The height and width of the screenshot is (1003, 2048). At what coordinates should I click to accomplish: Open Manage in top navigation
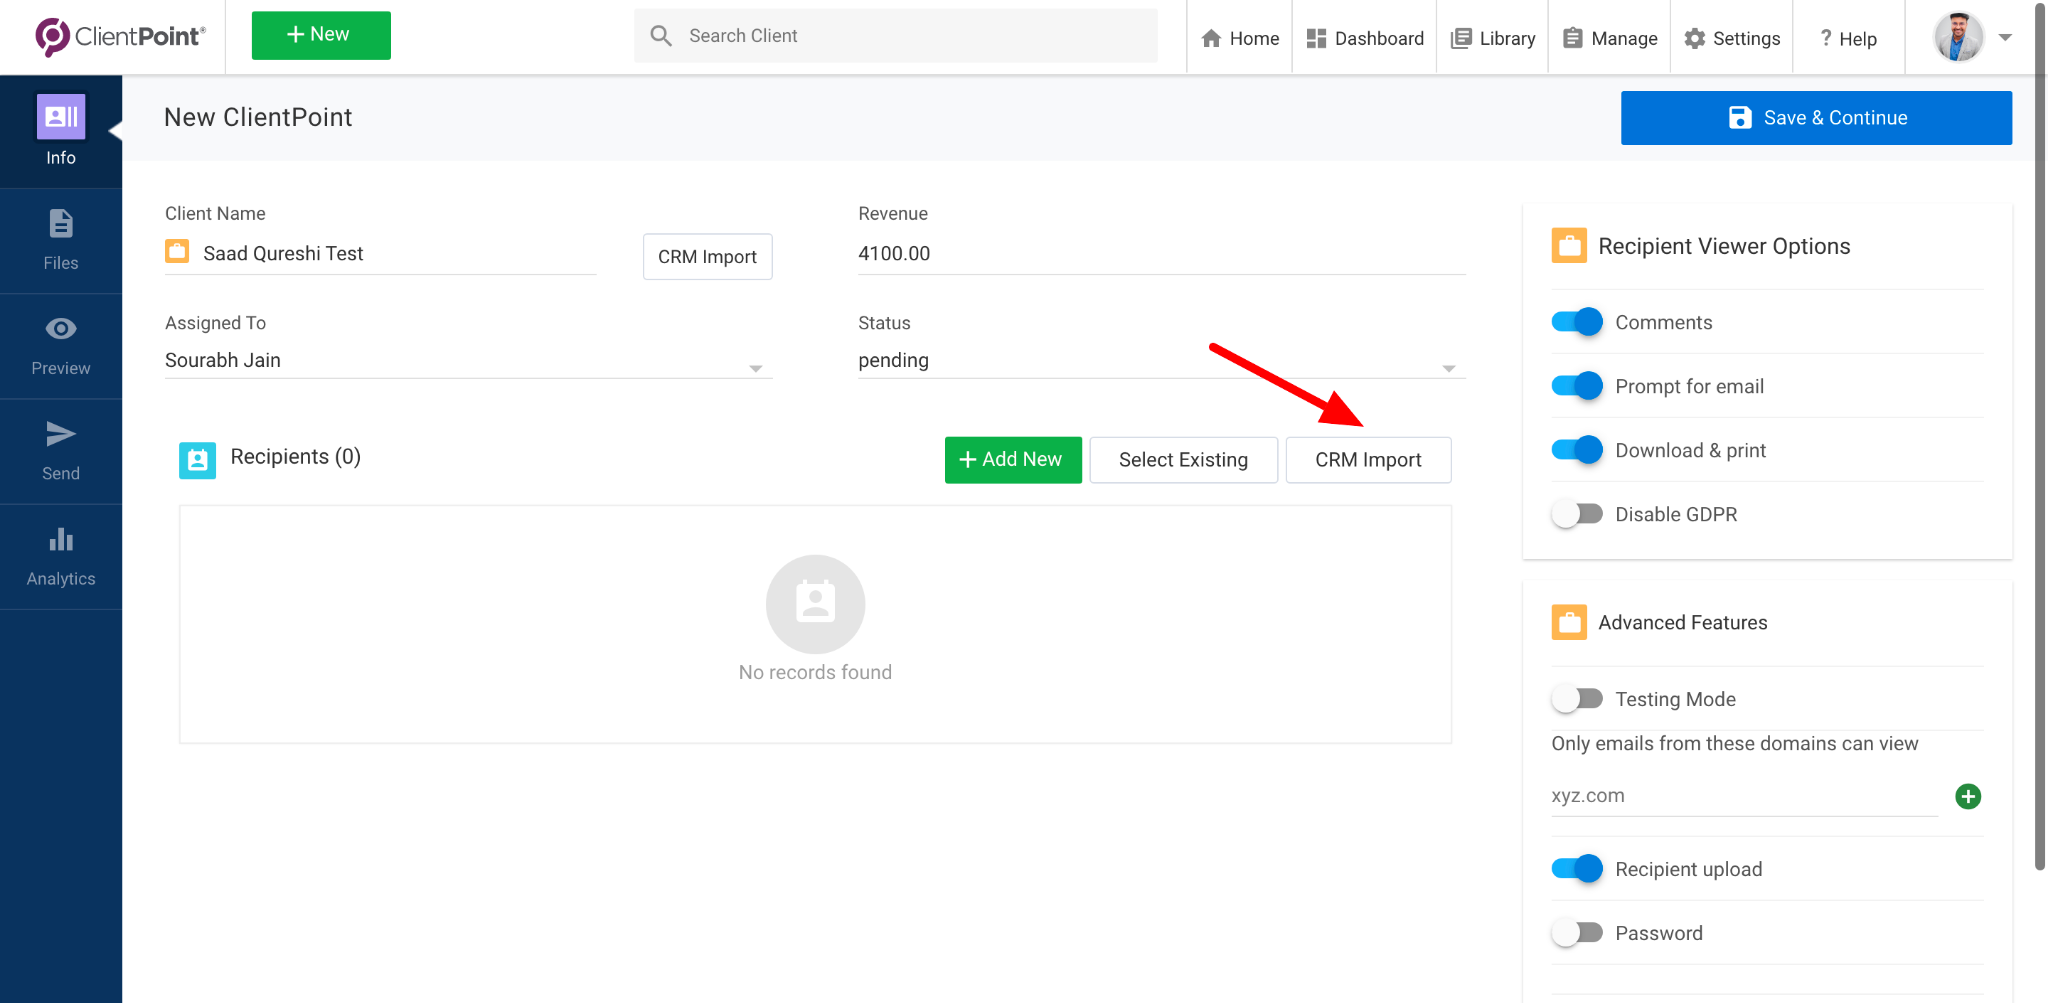point(1610,38)
